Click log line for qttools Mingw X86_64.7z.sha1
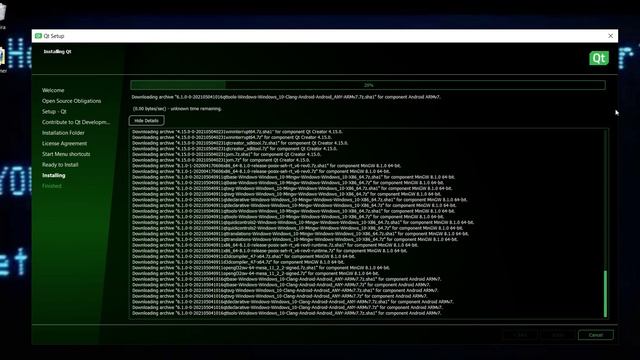This screenshot has width=640, height=360. 293,211
